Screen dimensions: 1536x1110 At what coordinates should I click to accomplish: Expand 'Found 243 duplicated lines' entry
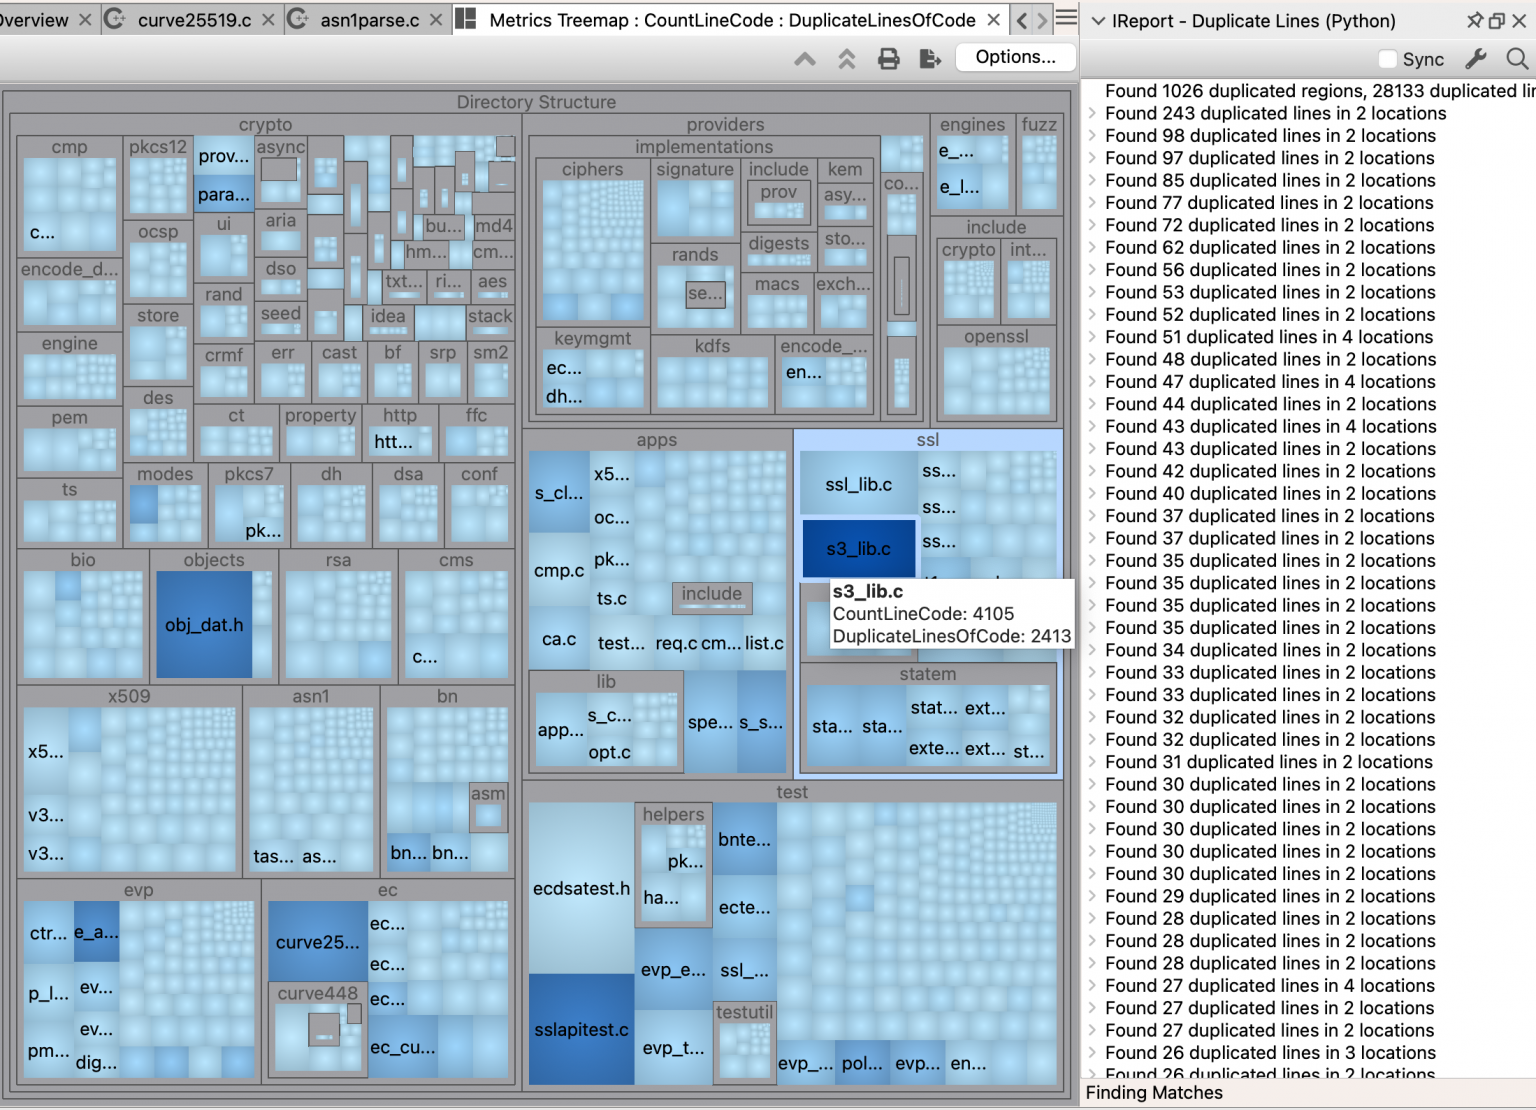pyautogui.click(x=1093, y=114)
